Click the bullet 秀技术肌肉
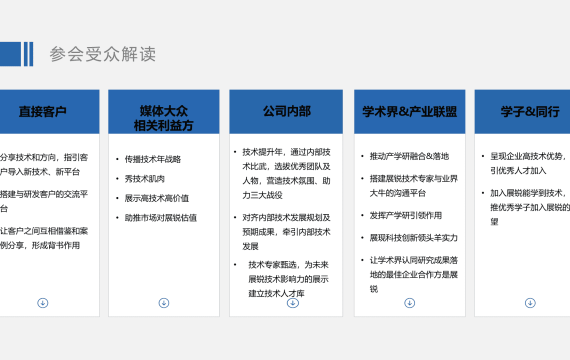 click(x=145, y=179)
